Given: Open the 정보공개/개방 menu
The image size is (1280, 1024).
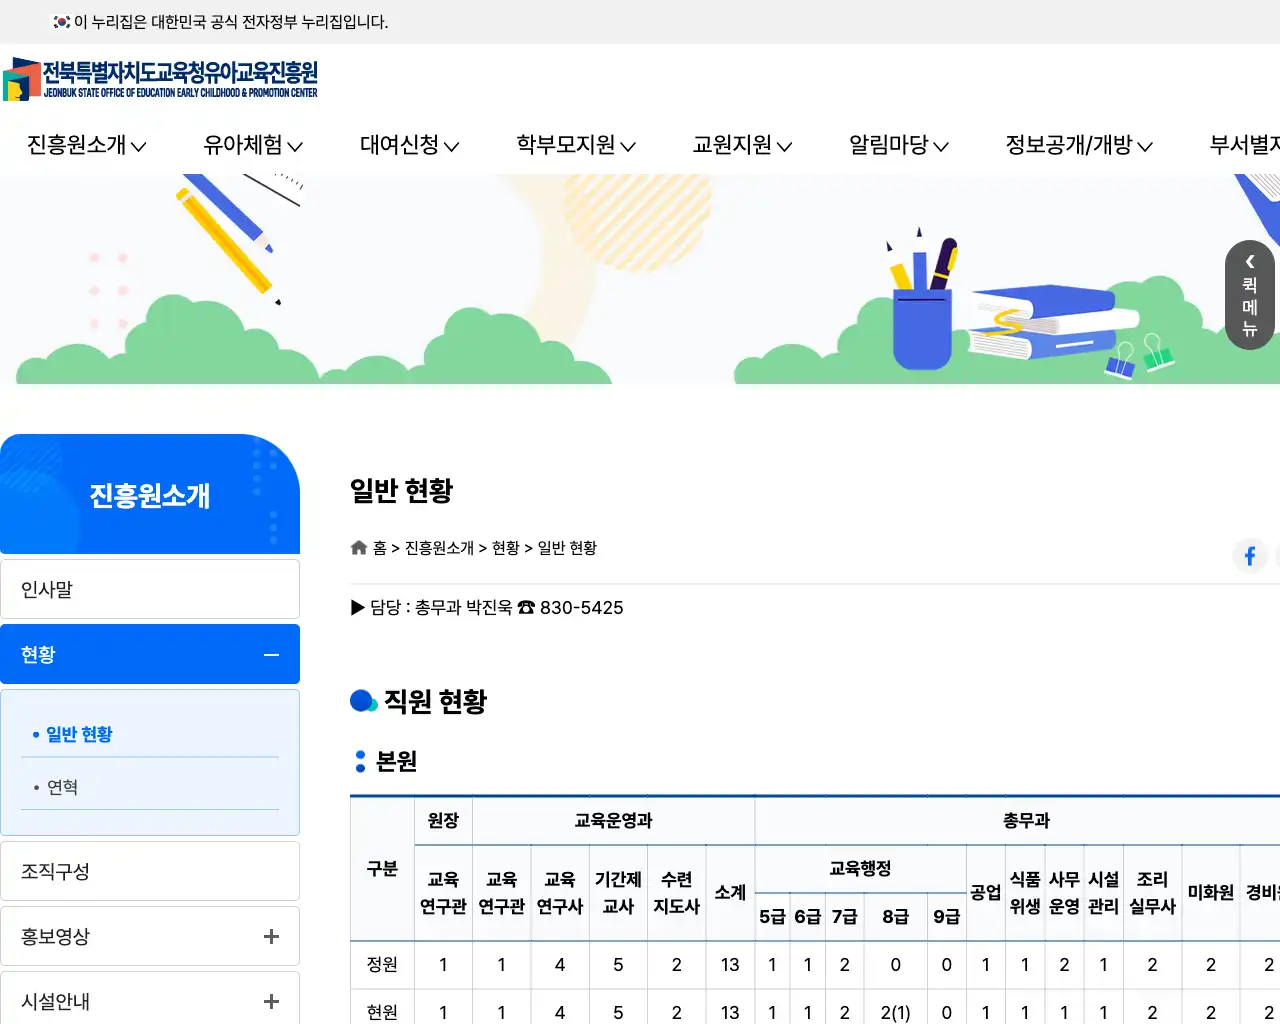Looking at the screenshot, I should tap(1079, 145).
